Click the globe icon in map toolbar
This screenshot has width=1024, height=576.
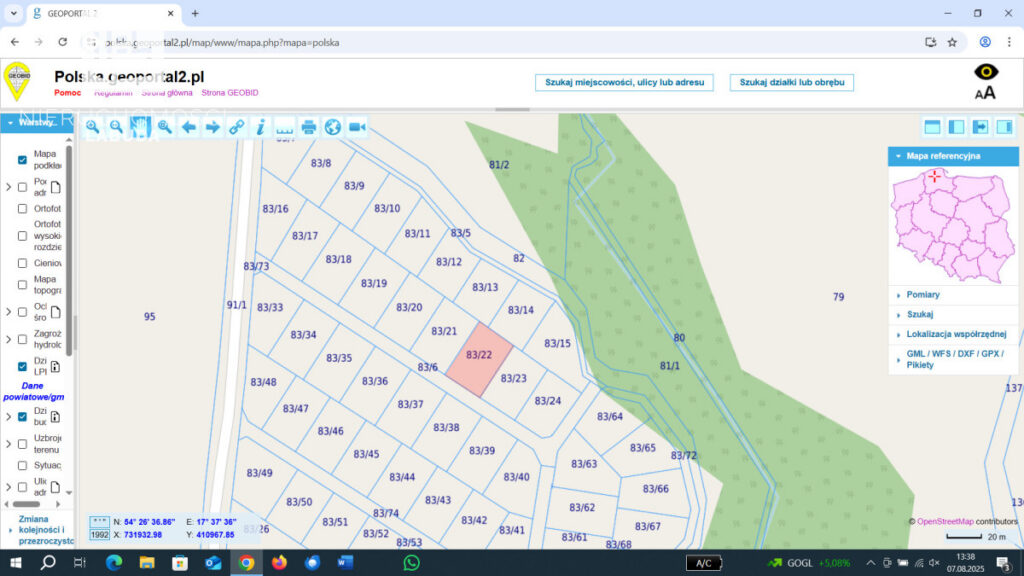333,127
